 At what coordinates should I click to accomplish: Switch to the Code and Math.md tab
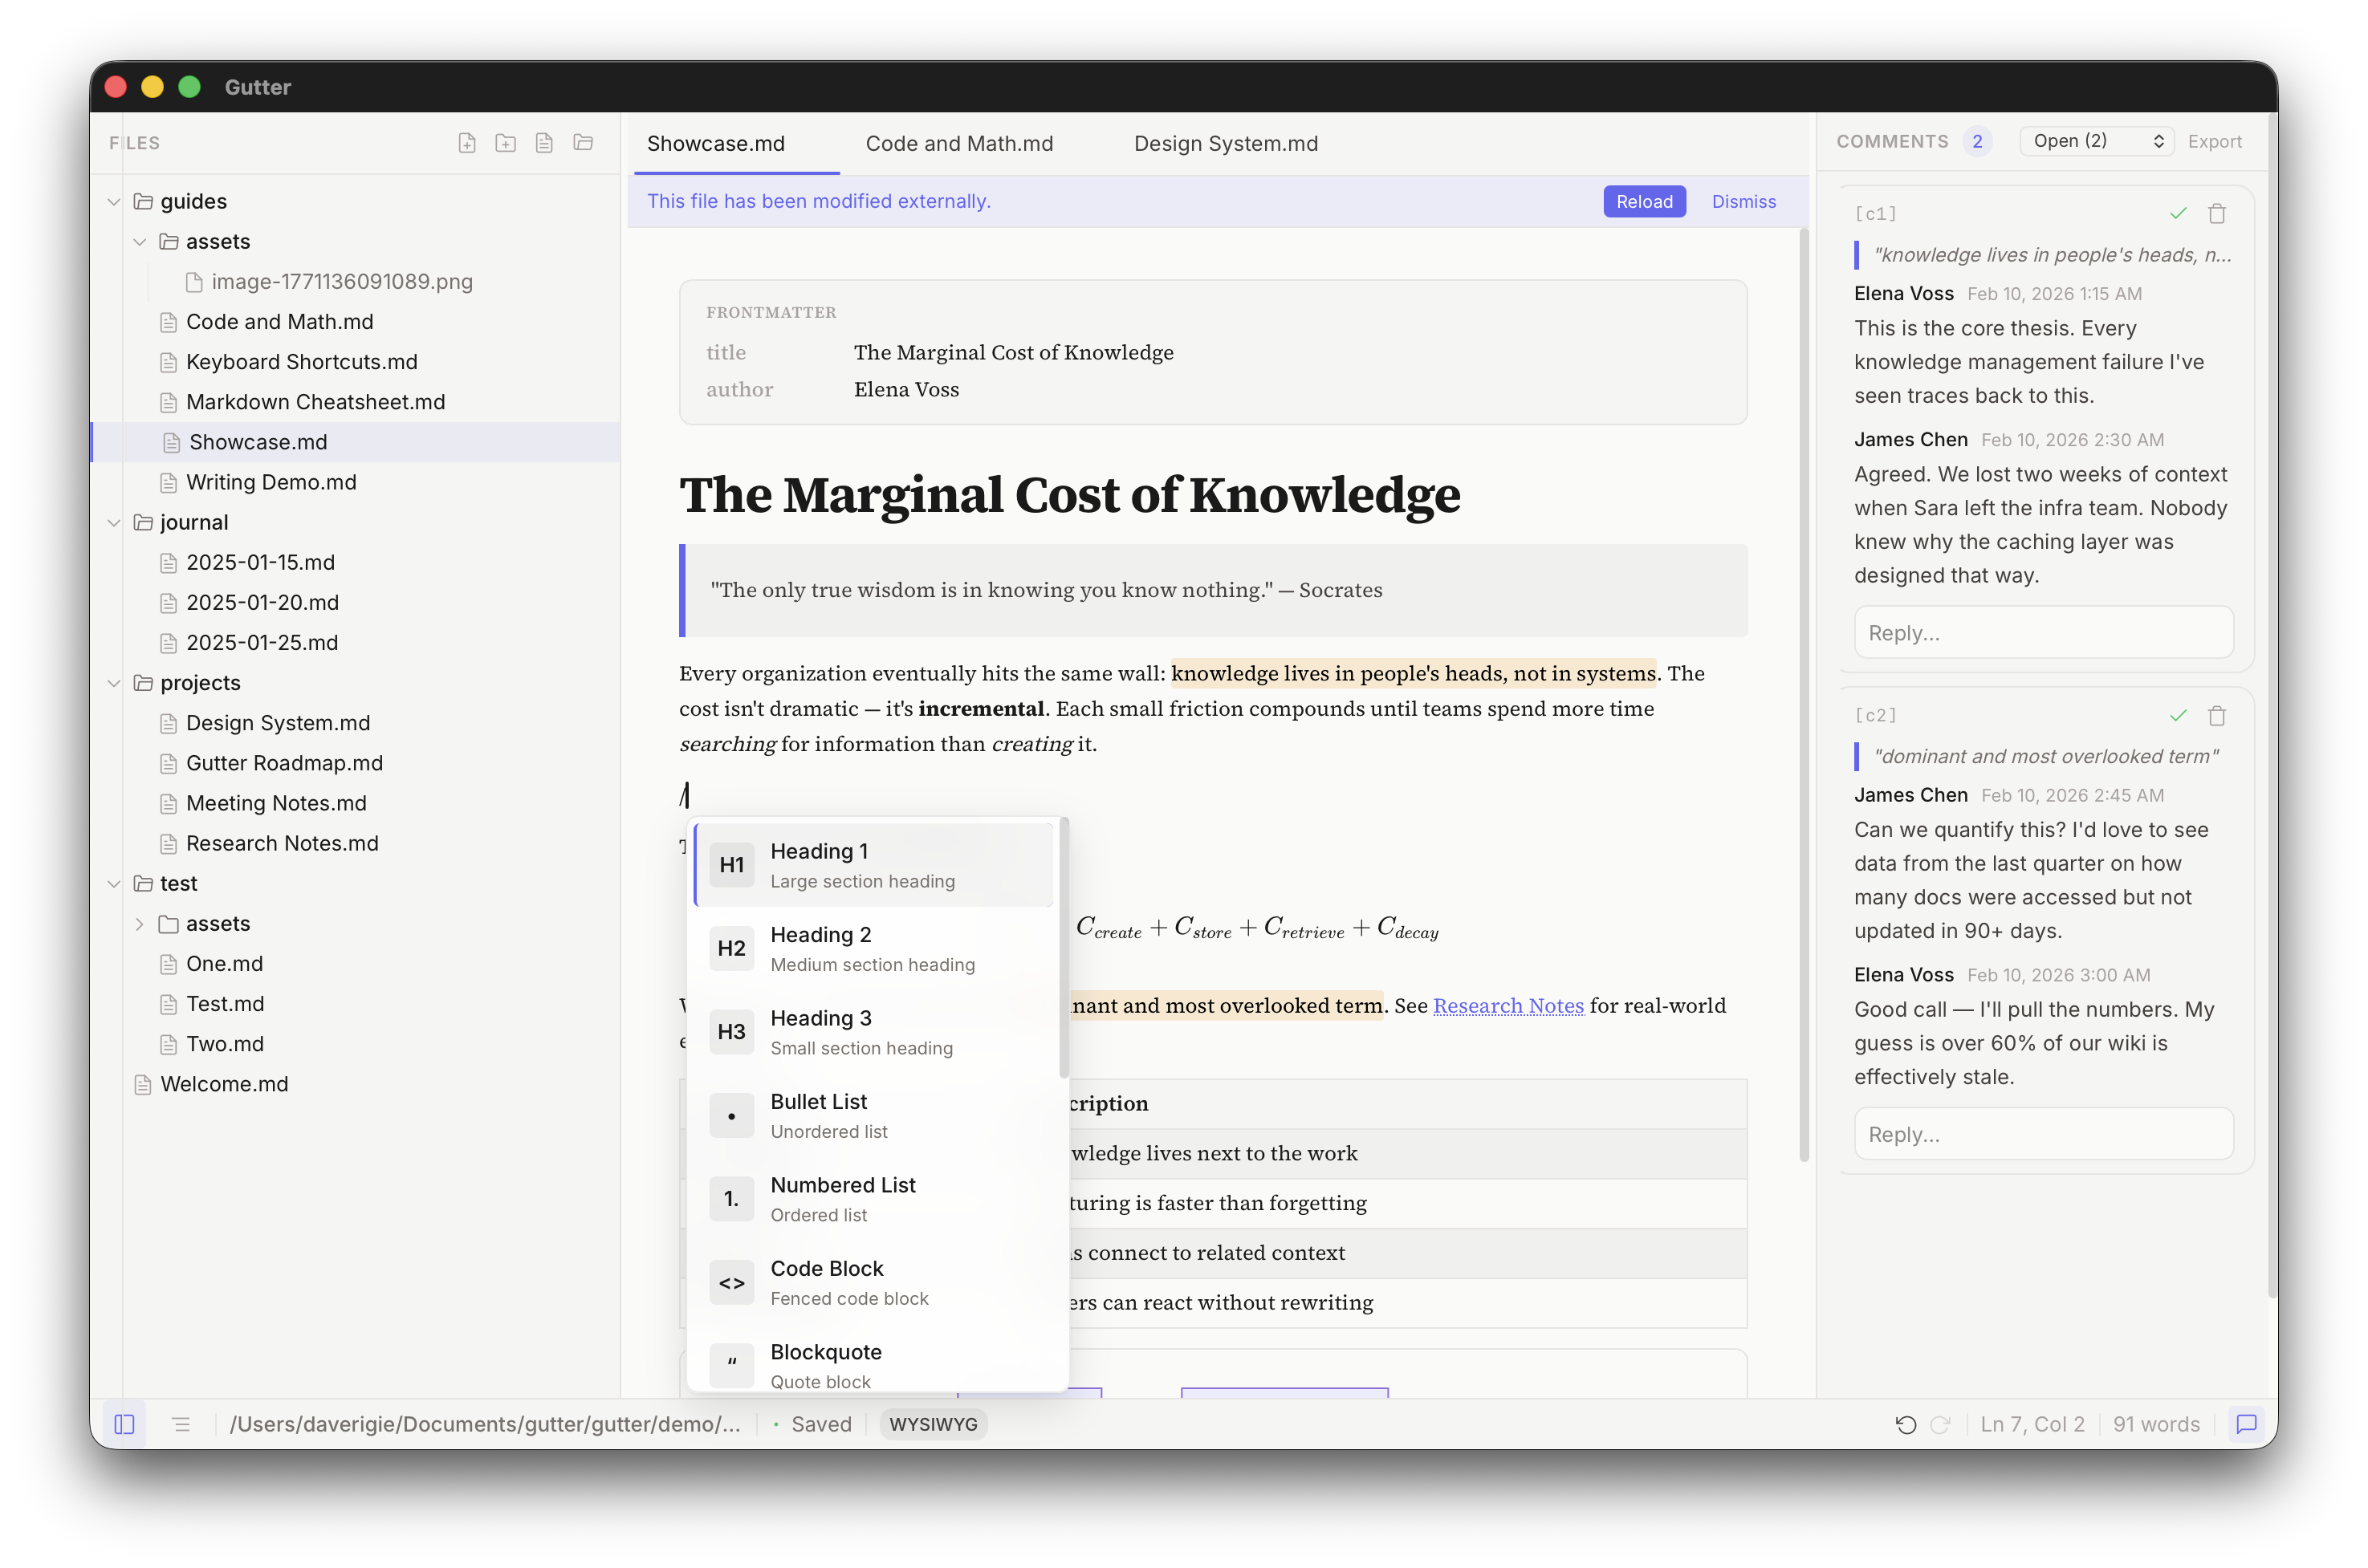[959, 143]
